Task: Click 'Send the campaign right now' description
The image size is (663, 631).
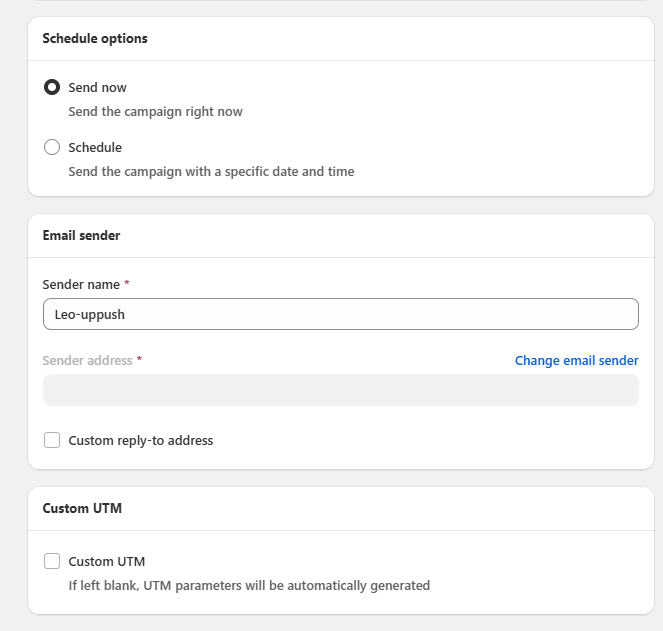Action: click(155, 112)
